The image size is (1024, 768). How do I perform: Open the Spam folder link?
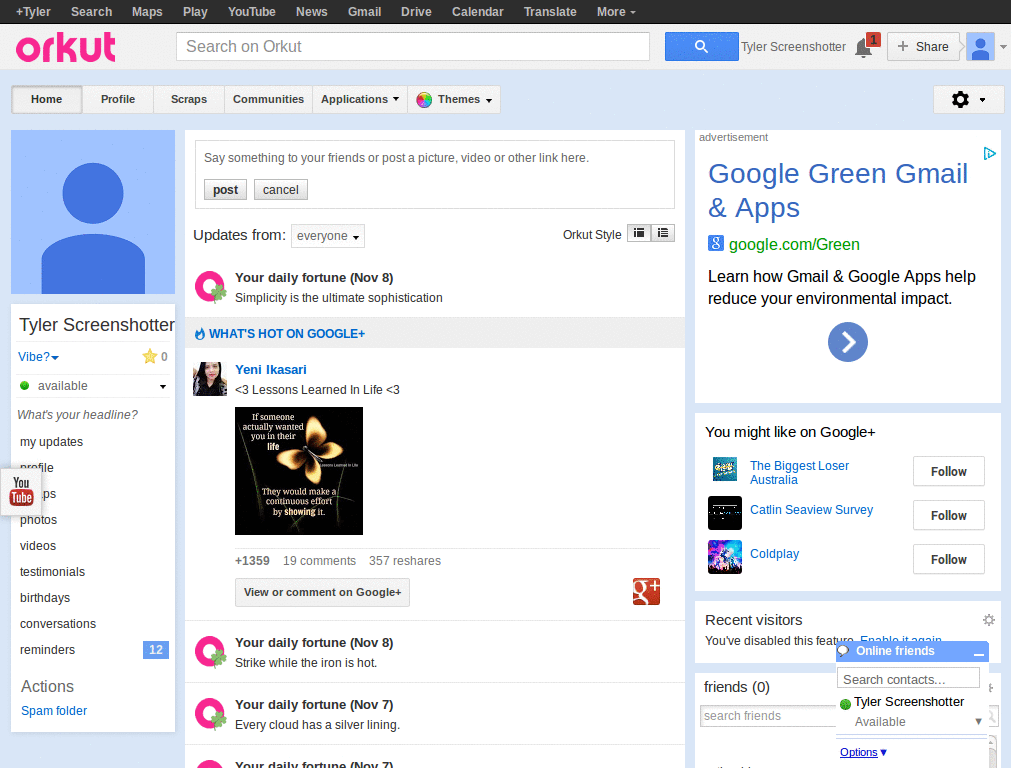(x=54, y=711)
